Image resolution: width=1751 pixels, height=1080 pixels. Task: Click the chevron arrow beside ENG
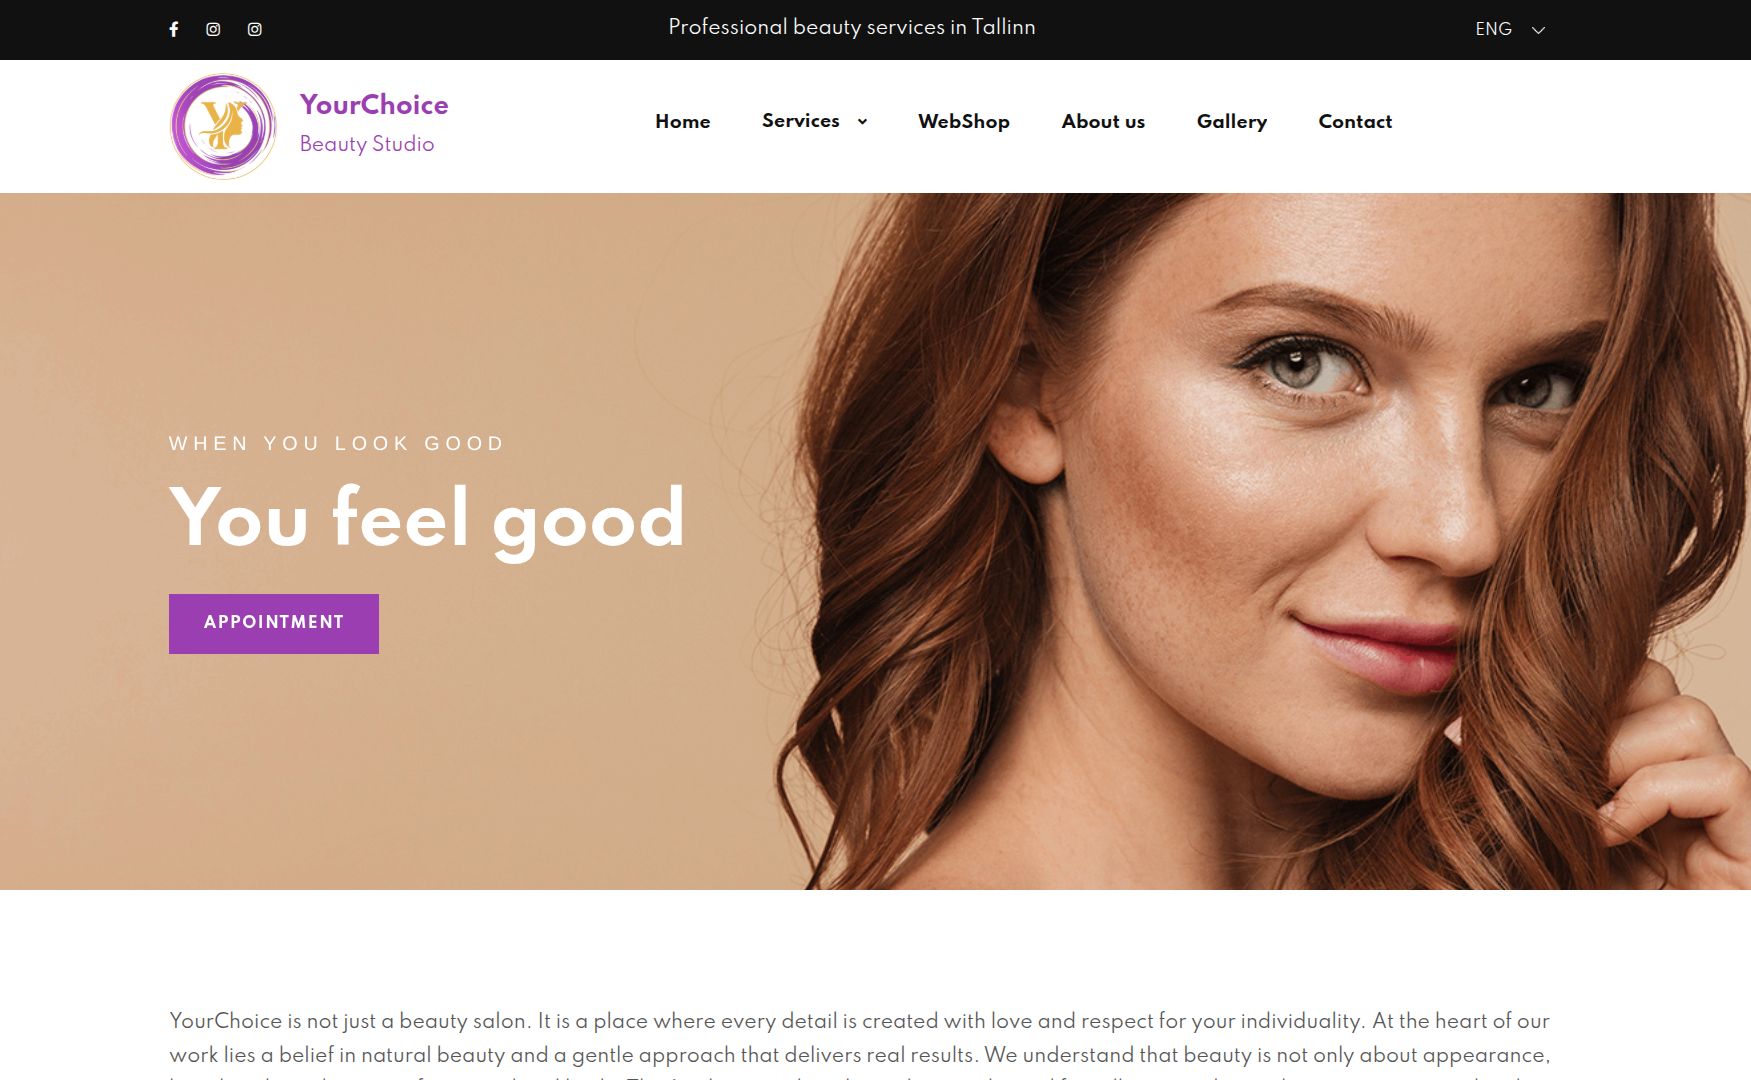tap(1538, 30)
